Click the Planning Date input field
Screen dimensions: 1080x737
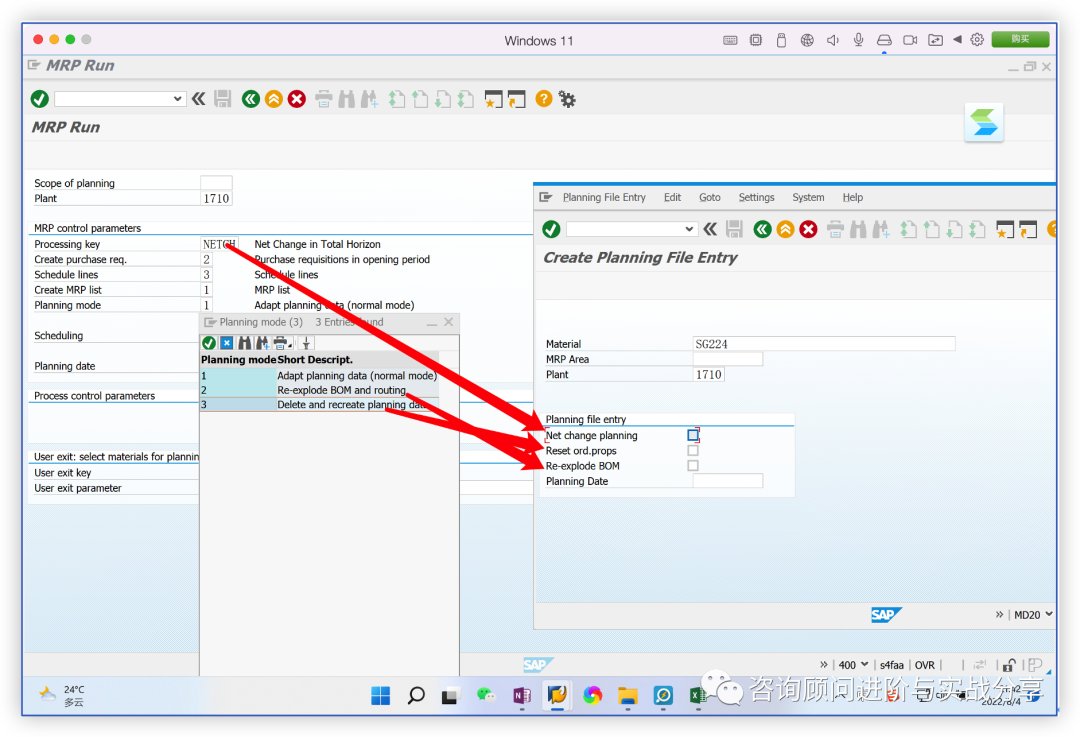728,481
